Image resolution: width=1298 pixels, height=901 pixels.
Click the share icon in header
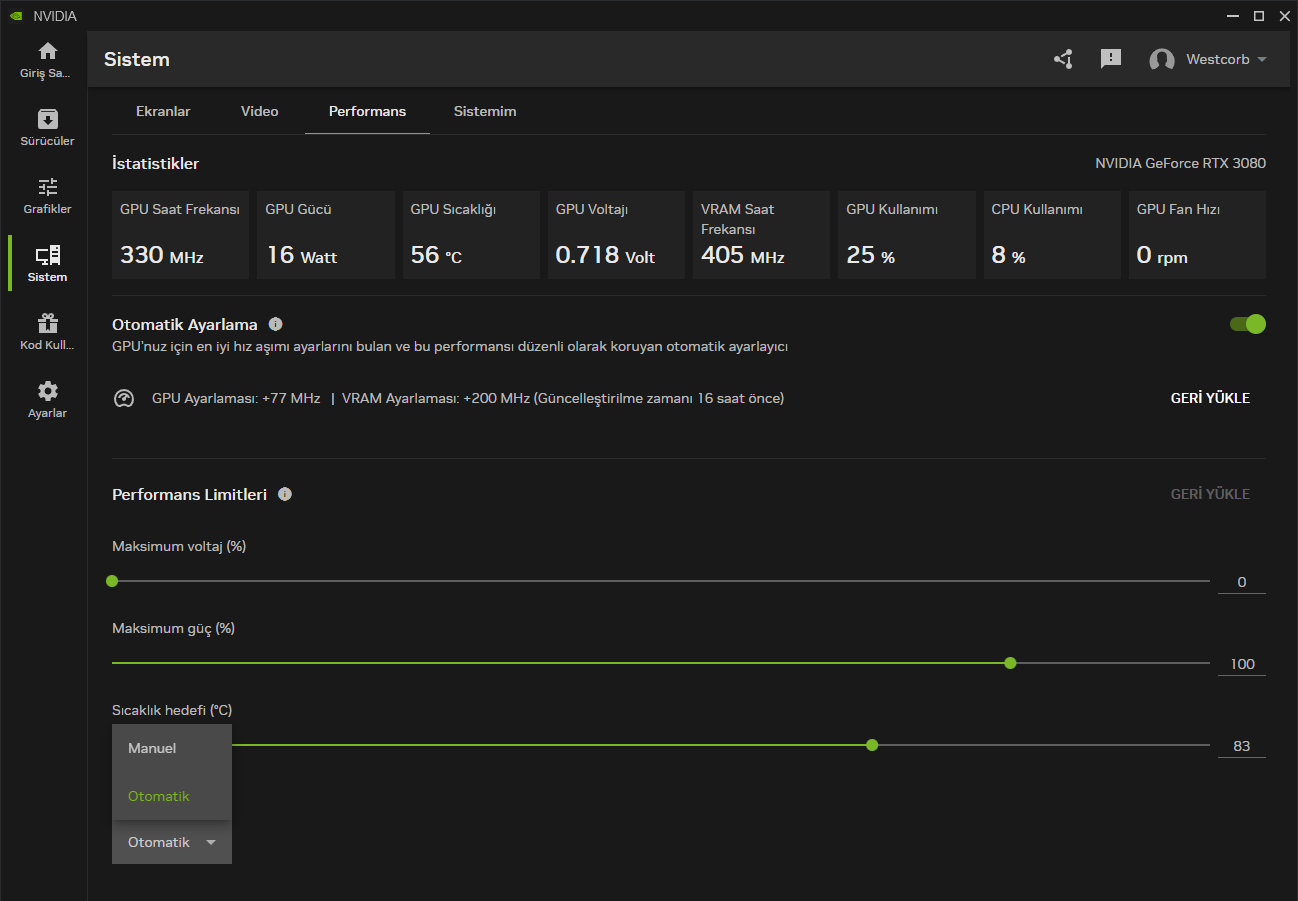1063,59
